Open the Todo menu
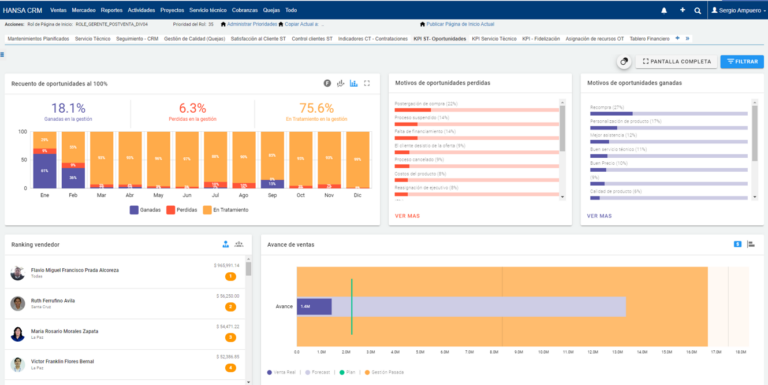The width and height of the screenshot is (768, 385). tap(291, 10)
